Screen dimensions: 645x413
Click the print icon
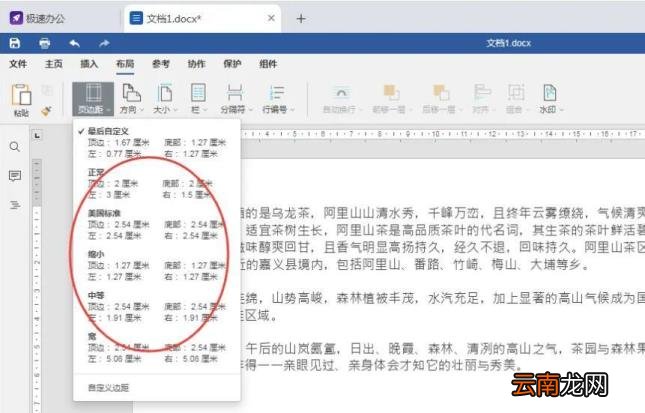(x=44, y=43)
